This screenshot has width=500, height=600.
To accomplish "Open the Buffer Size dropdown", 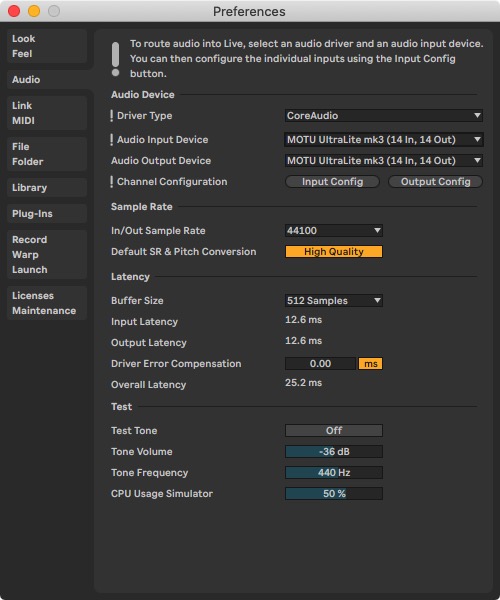I will click(x=334, y=300).
